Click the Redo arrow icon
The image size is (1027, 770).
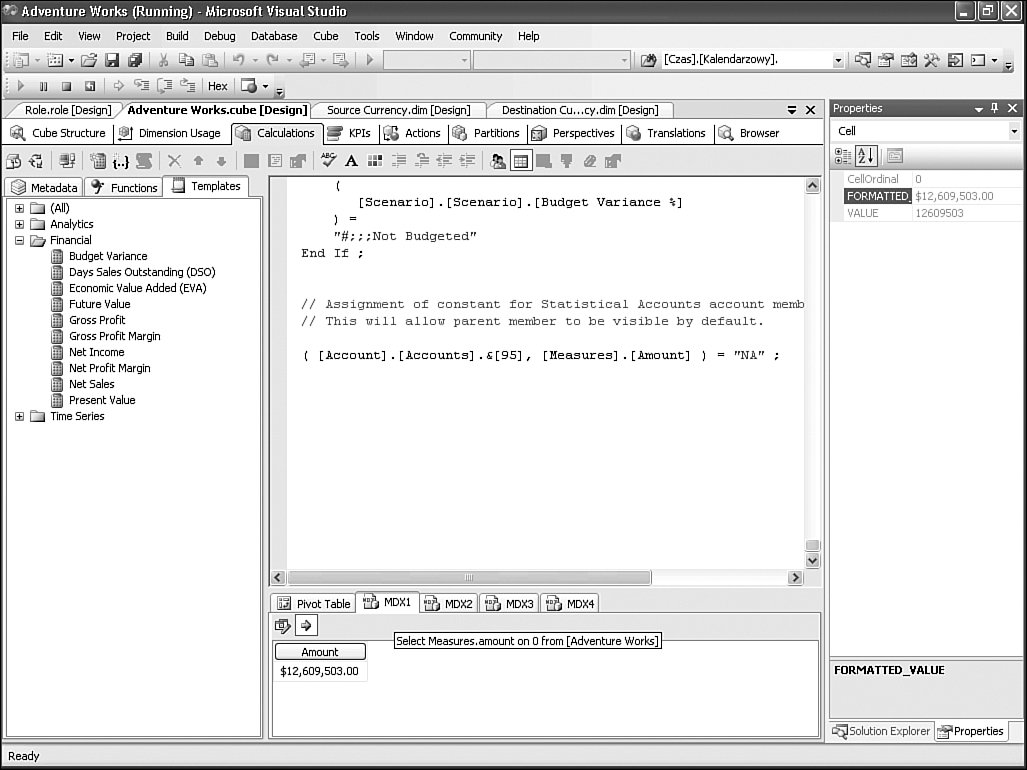(272, 60)
